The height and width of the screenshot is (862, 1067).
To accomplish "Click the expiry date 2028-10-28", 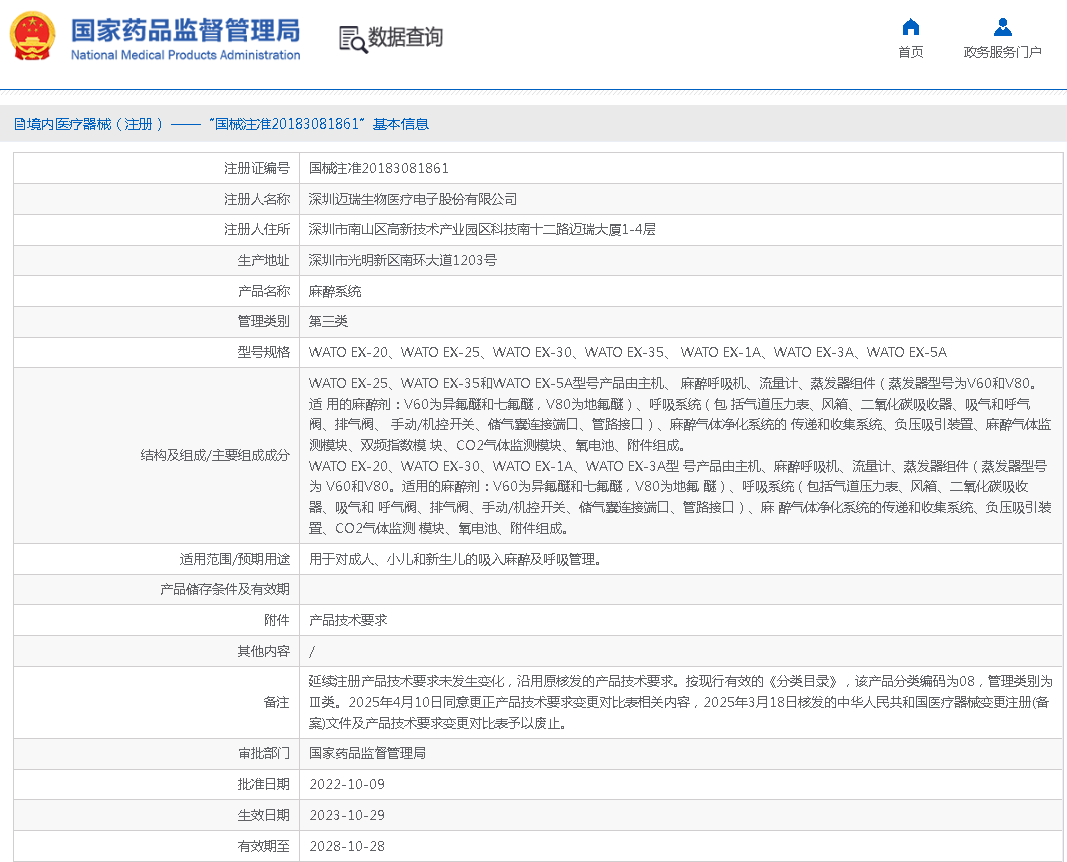I will coord(346,847).
